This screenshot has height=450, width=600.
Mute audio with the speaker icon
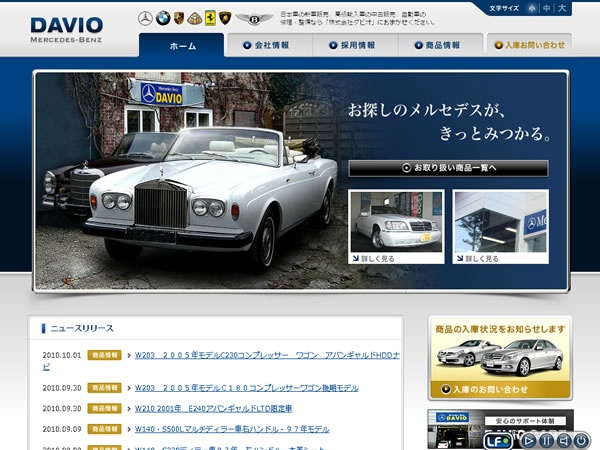point(564,441)
